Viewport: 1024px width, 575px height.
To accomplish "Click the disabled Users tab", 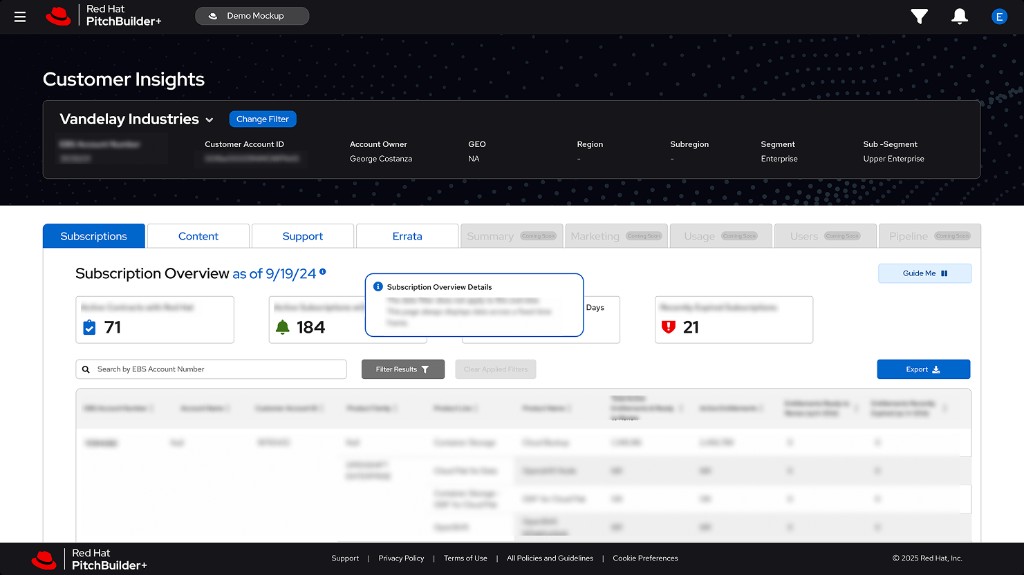I will (x=825, y=236).
